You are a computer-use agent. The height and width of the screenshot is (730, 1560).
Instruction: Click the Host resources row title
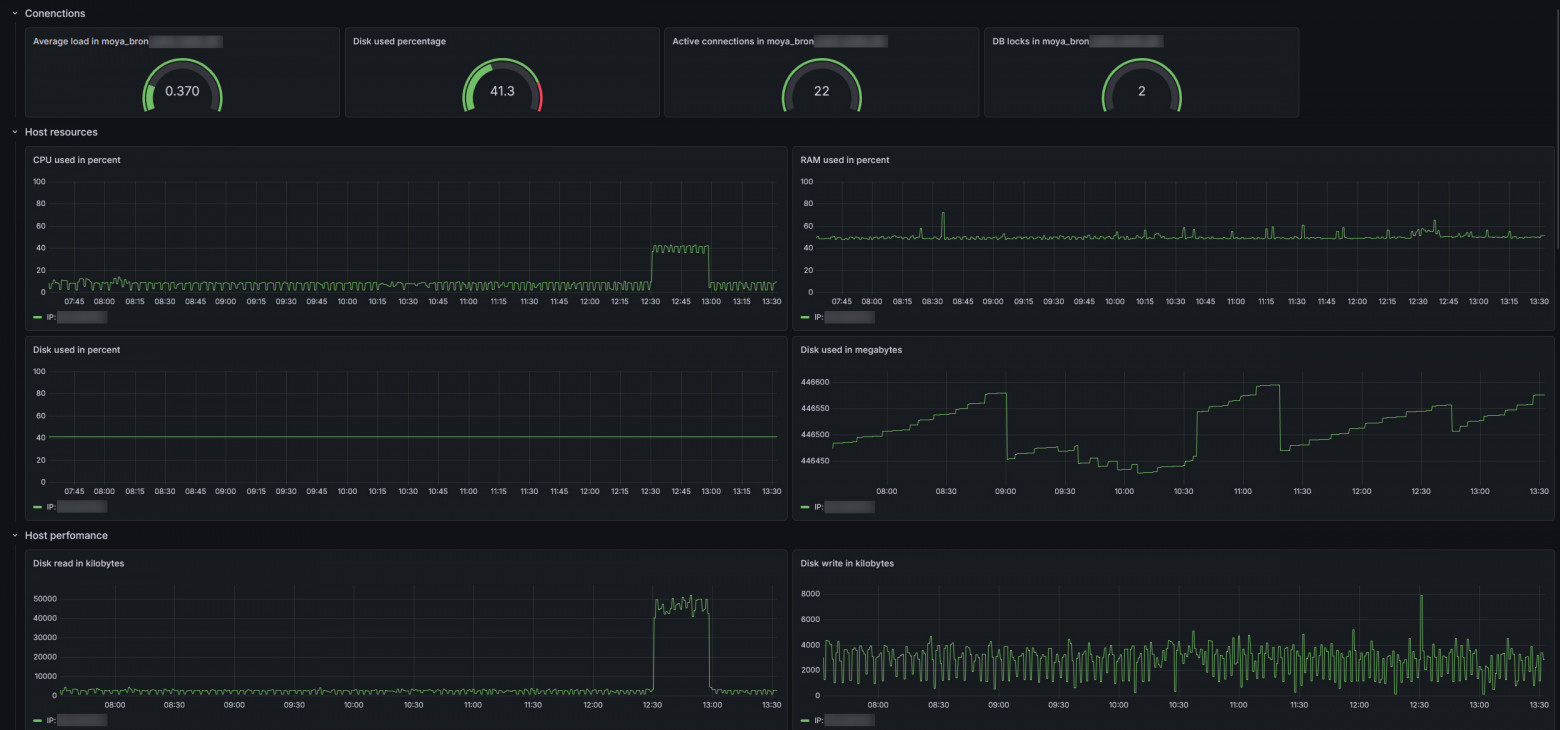61,132
